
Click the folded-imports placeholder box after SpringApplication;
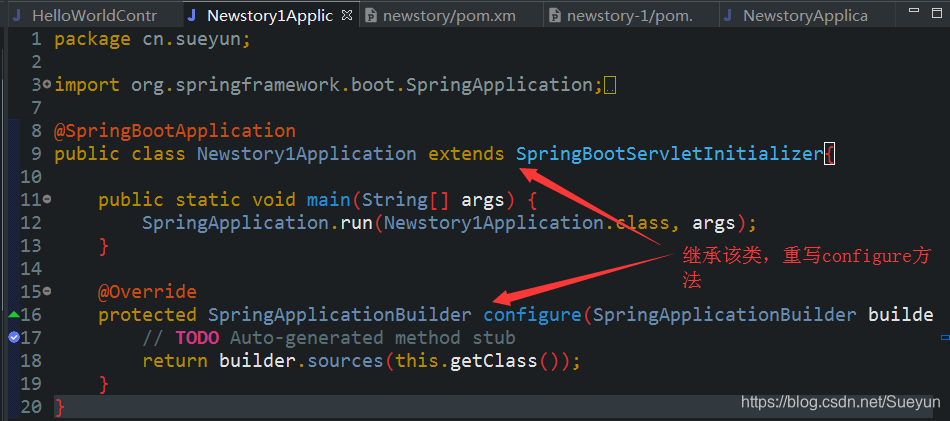[610, 86]
